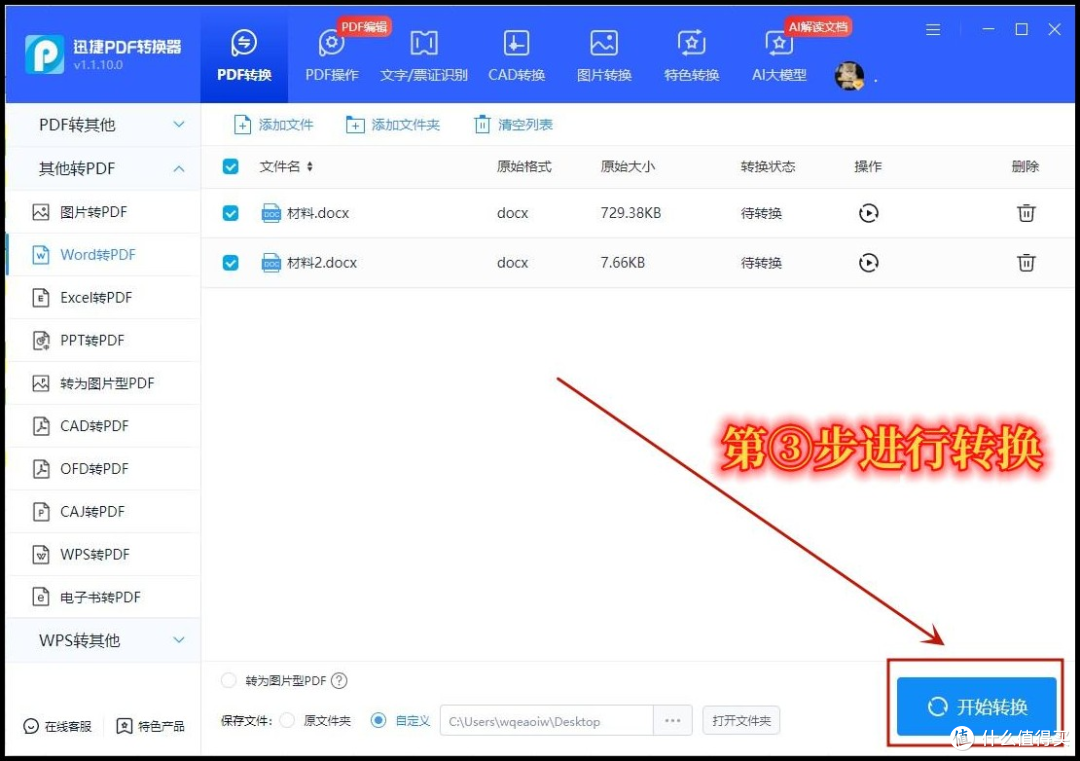This screenshot has height=761, width=1080.
Task: Open the 图片转换 tab
Action: [x=604, y=56]
